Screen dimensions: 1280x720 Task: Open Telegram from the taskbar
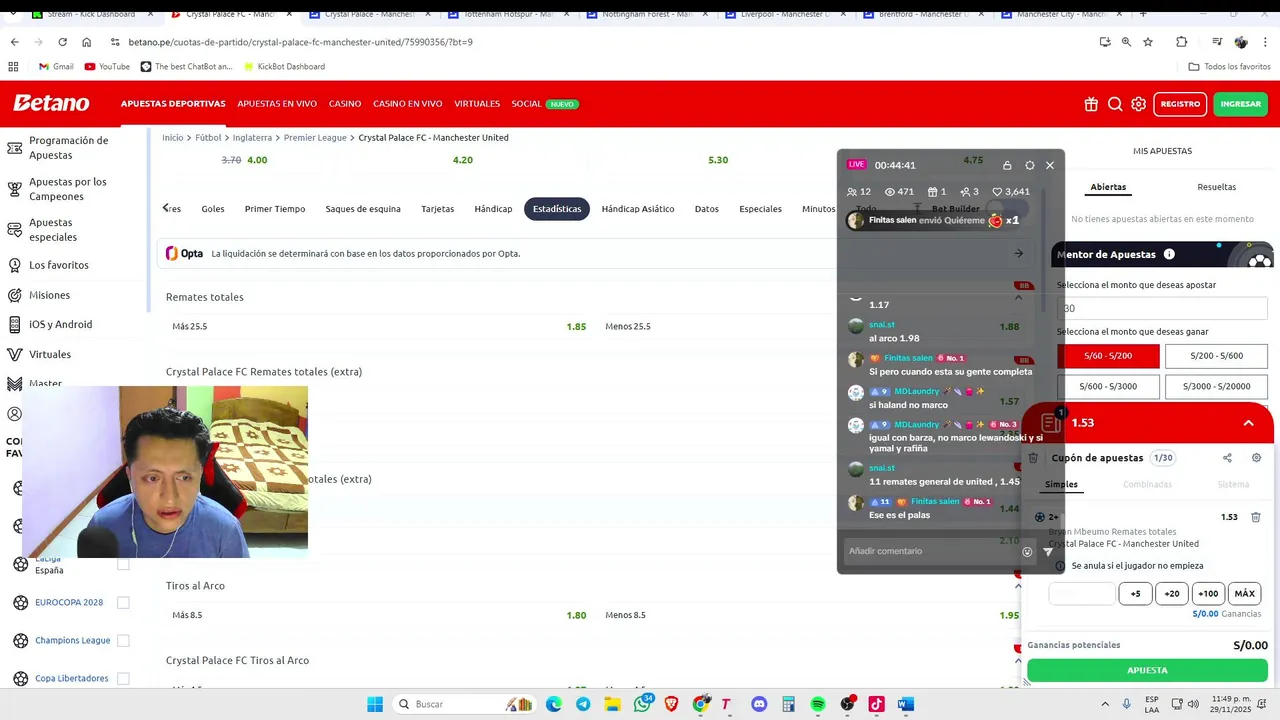pos(583,704)
